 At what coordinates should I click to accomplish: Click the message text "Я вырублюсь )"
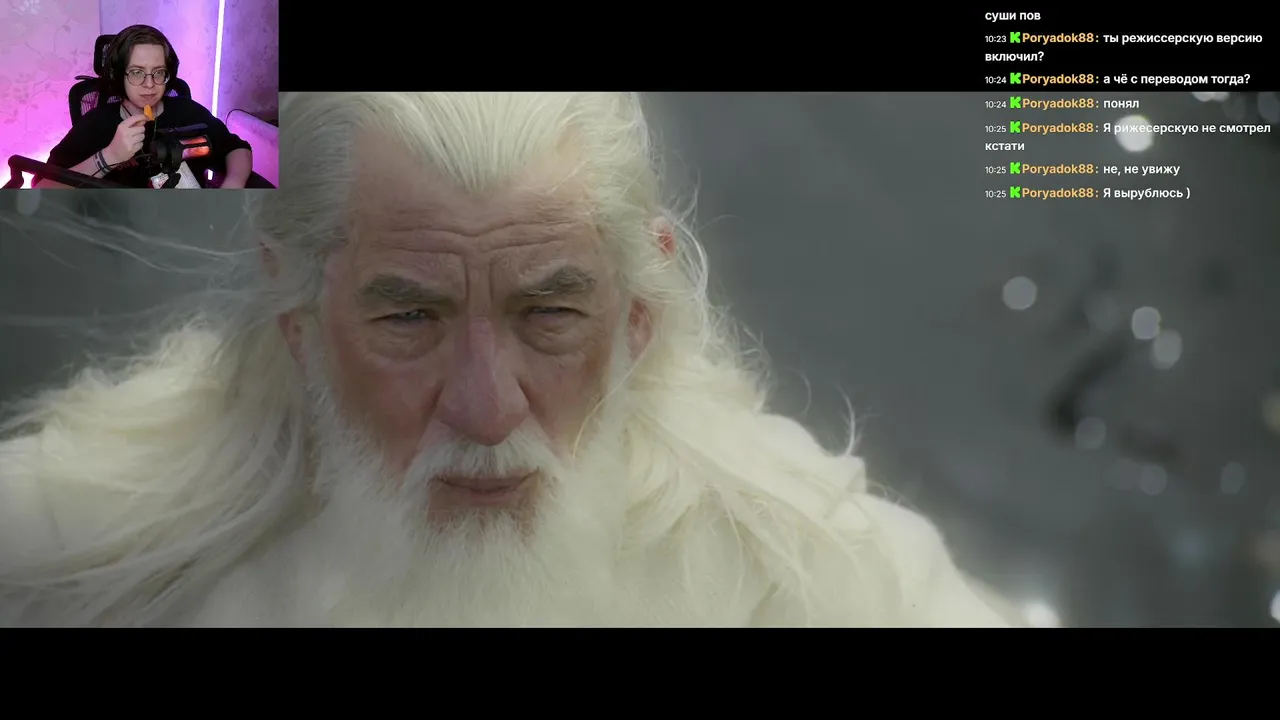point(1146,193)
